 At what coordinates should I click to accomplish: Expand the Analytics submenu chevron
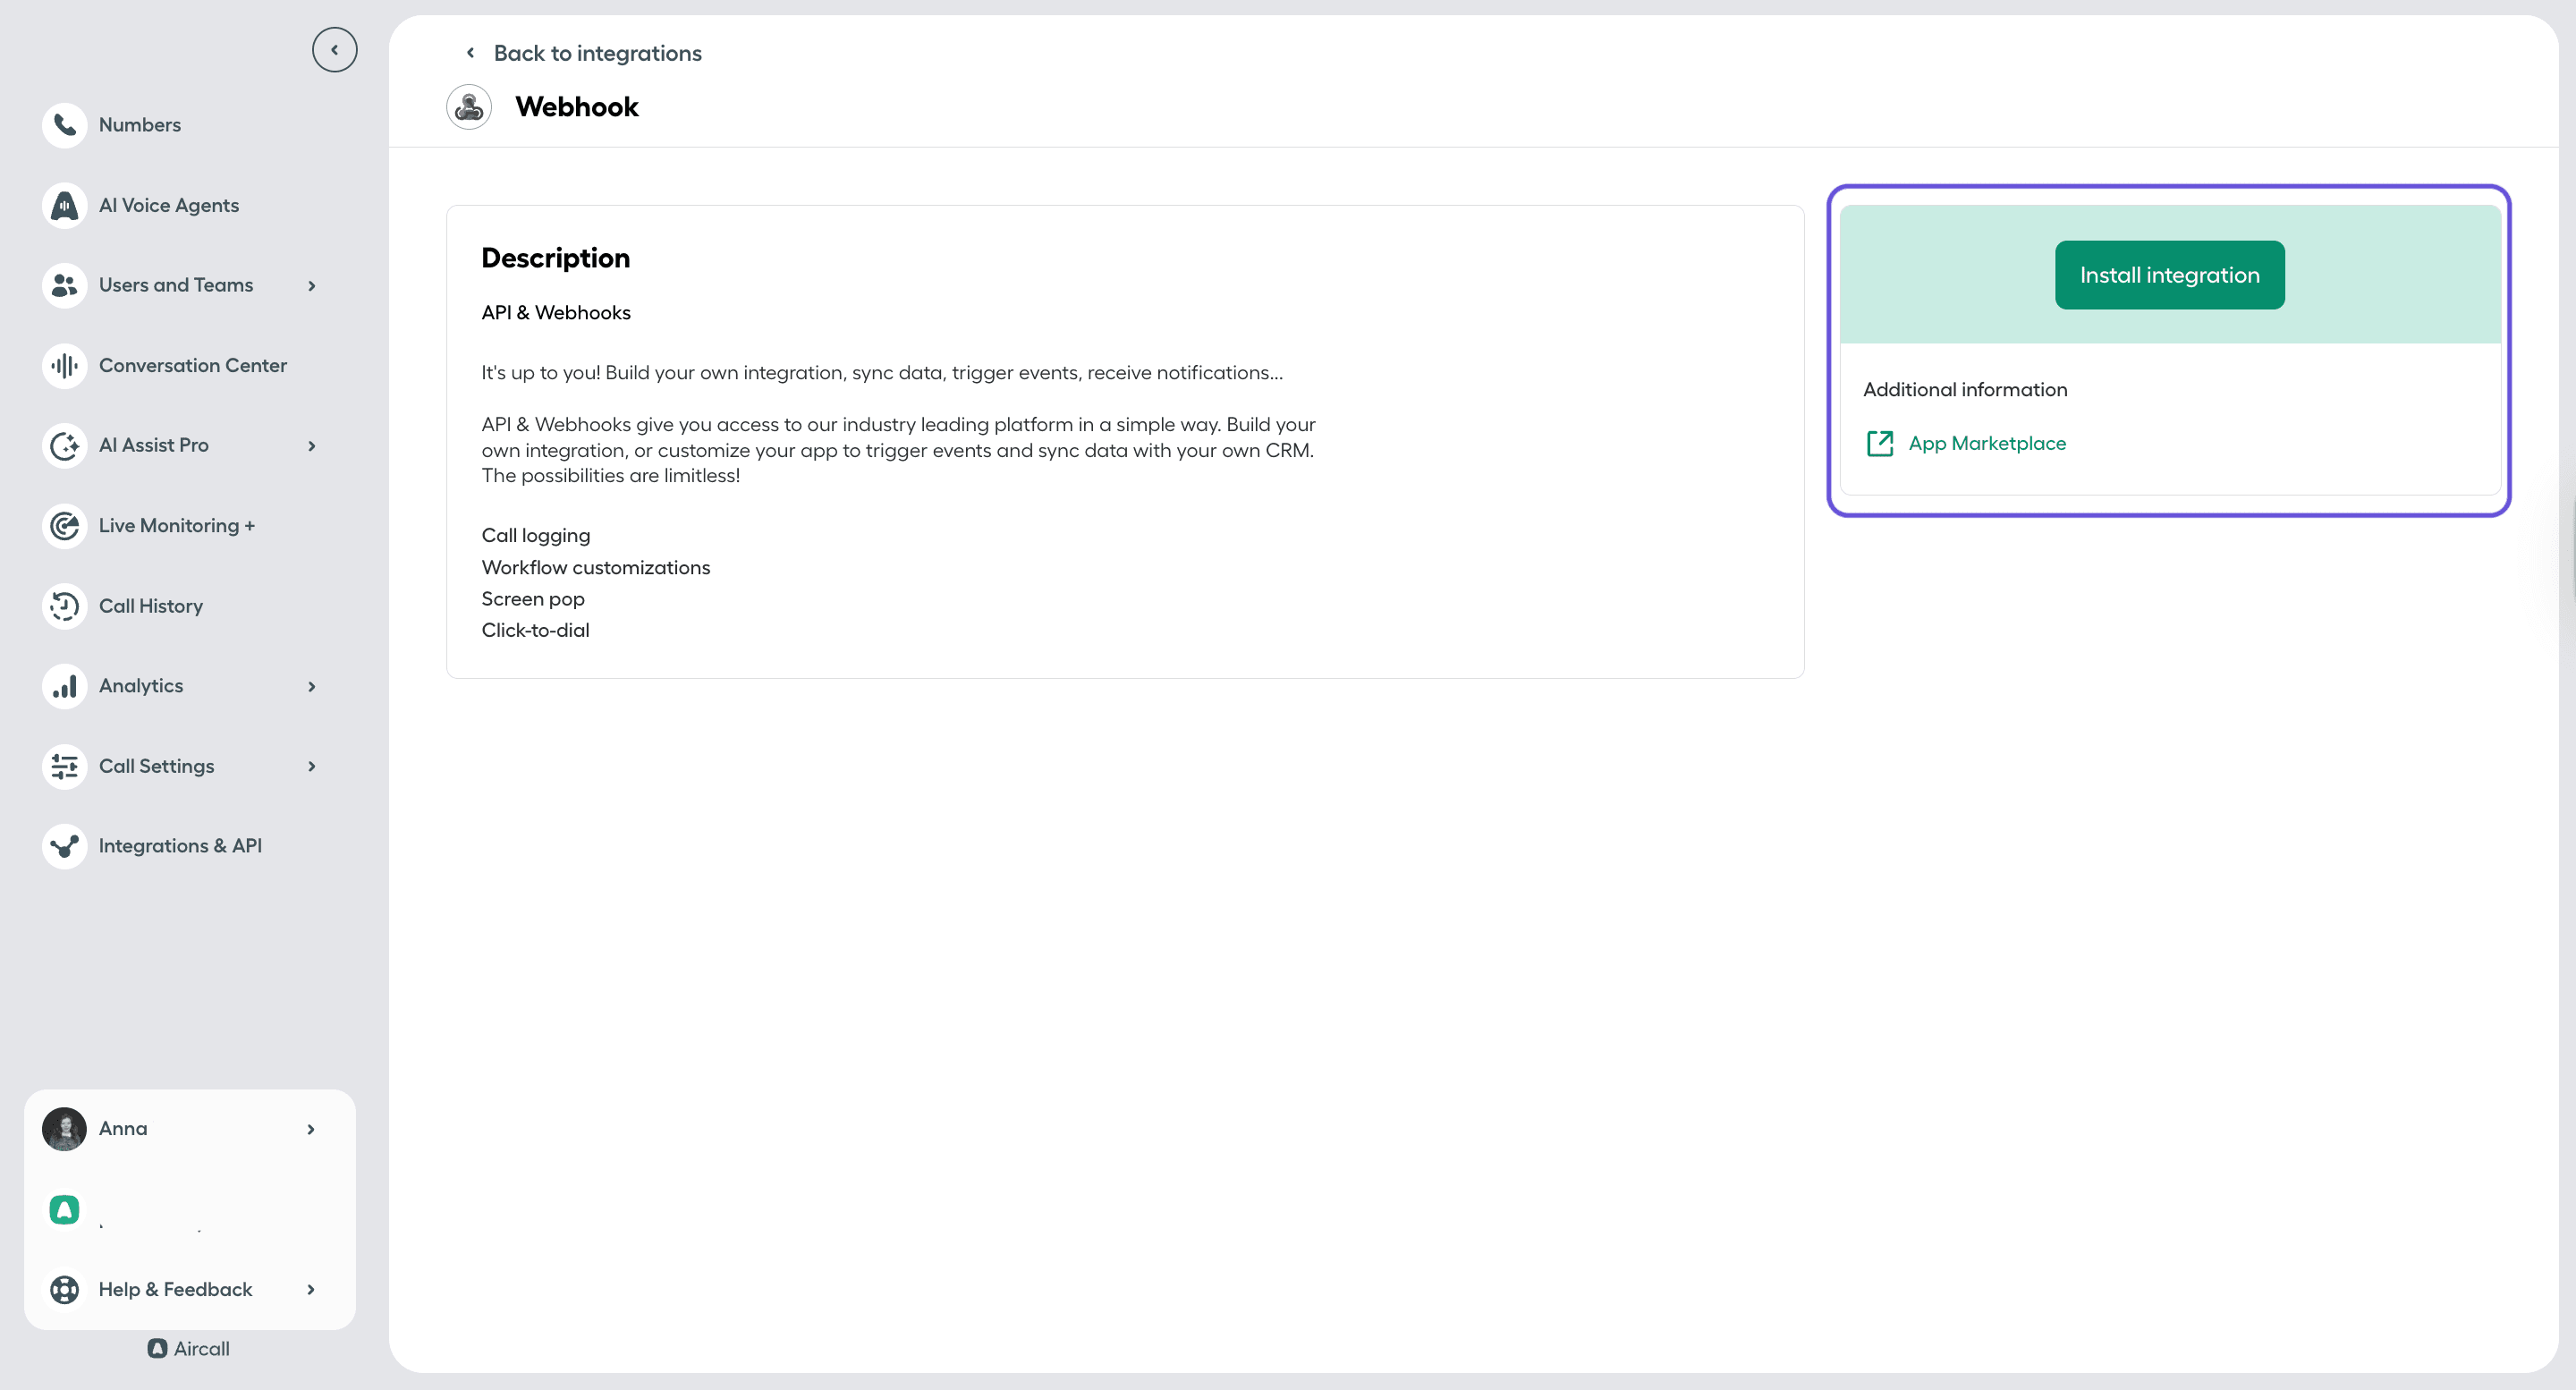click(311, 686)
